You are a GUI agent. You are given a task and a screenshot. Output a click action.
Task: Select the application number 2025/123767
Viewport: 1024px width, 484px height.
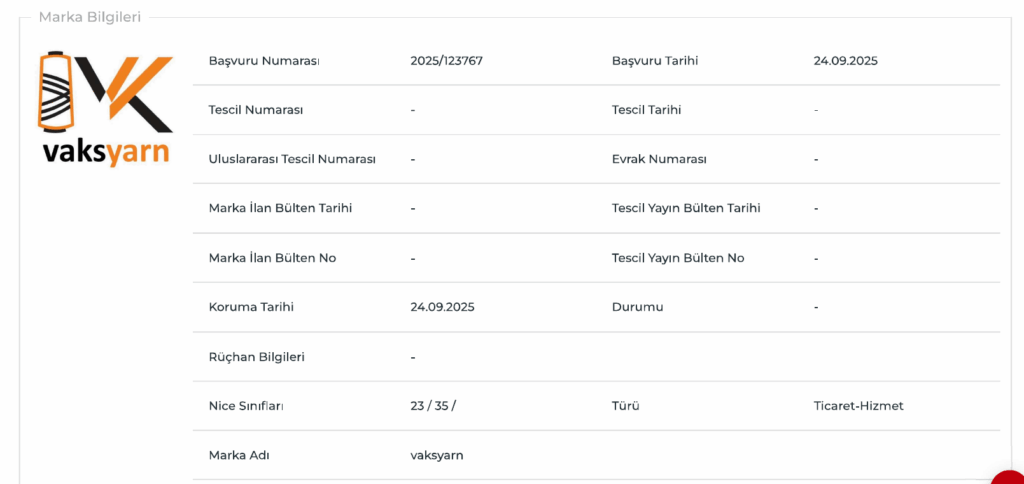pos(446,61)
